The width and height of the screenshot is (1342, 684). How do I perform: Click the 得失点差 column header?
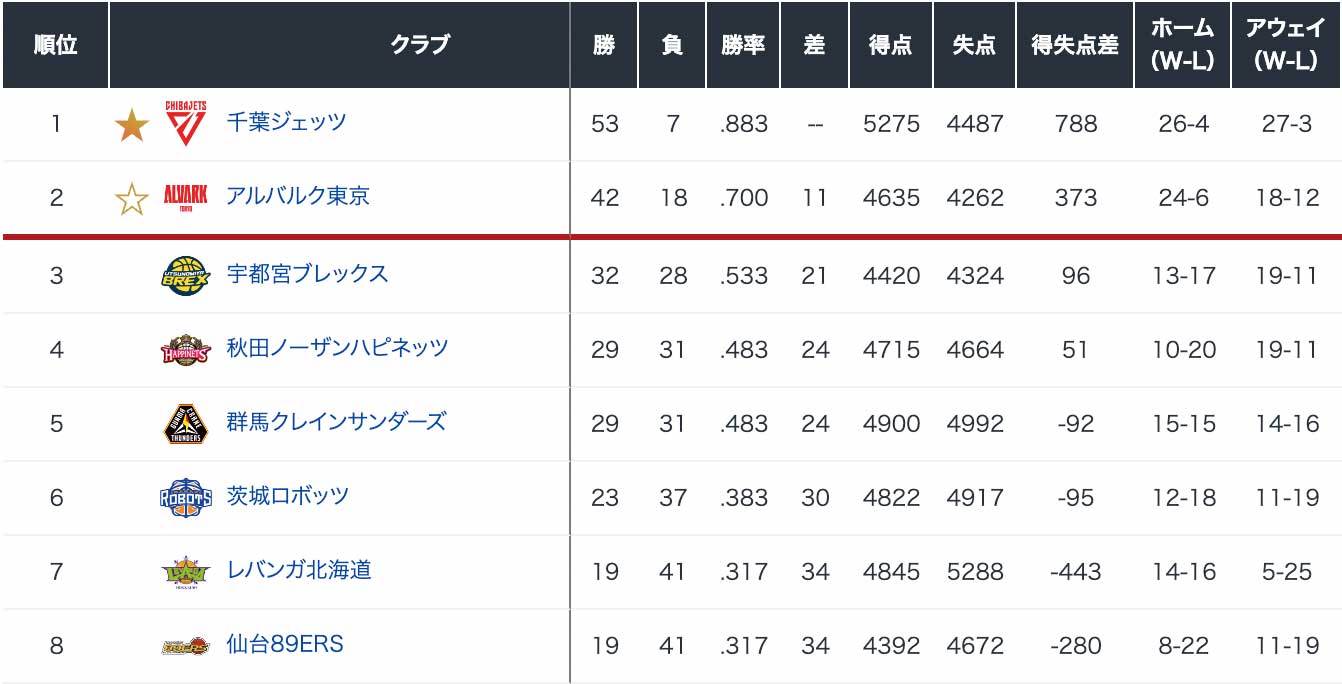click(x=1075, y=45)
